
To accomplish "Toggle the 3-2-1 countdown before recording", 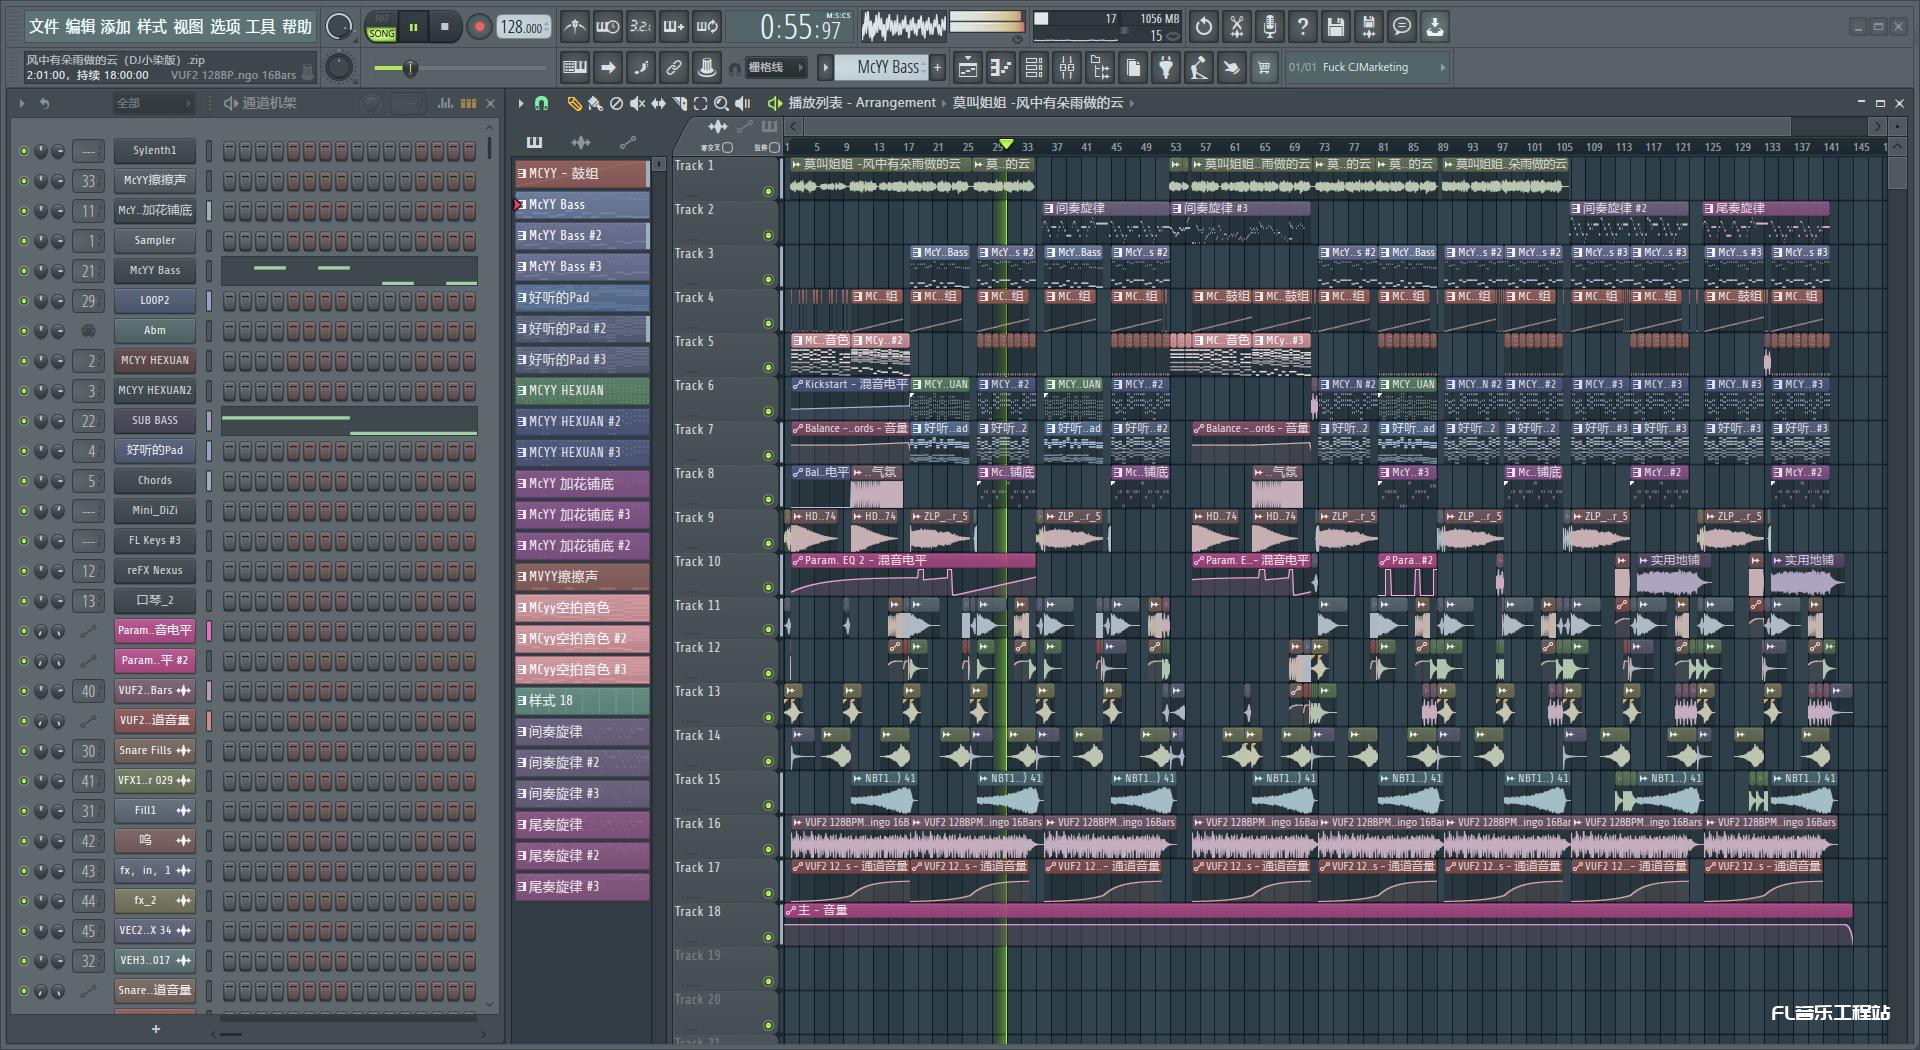I will tap(640, 27).
